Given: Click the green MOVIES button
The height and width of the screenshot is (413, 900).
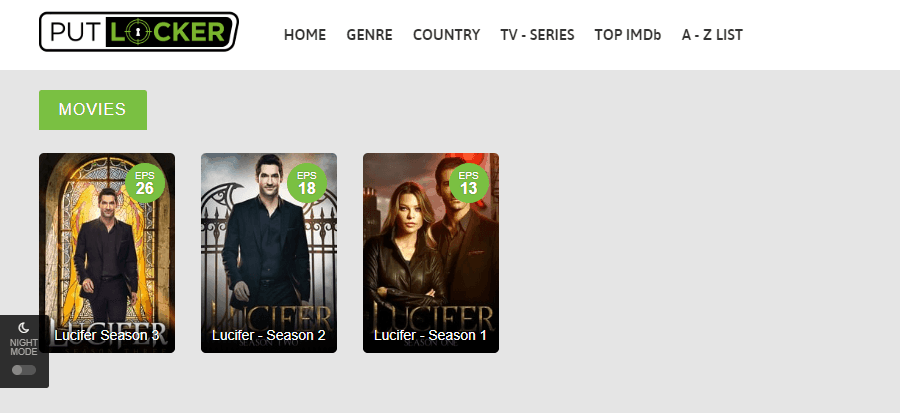Looking at the screenshot, I should 93,110.
